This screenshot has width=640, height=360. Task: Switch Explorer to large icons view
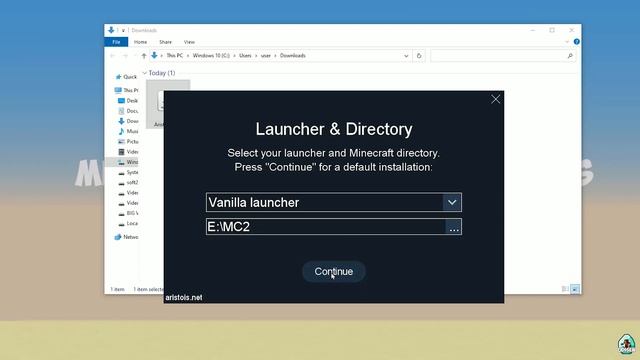575,289
